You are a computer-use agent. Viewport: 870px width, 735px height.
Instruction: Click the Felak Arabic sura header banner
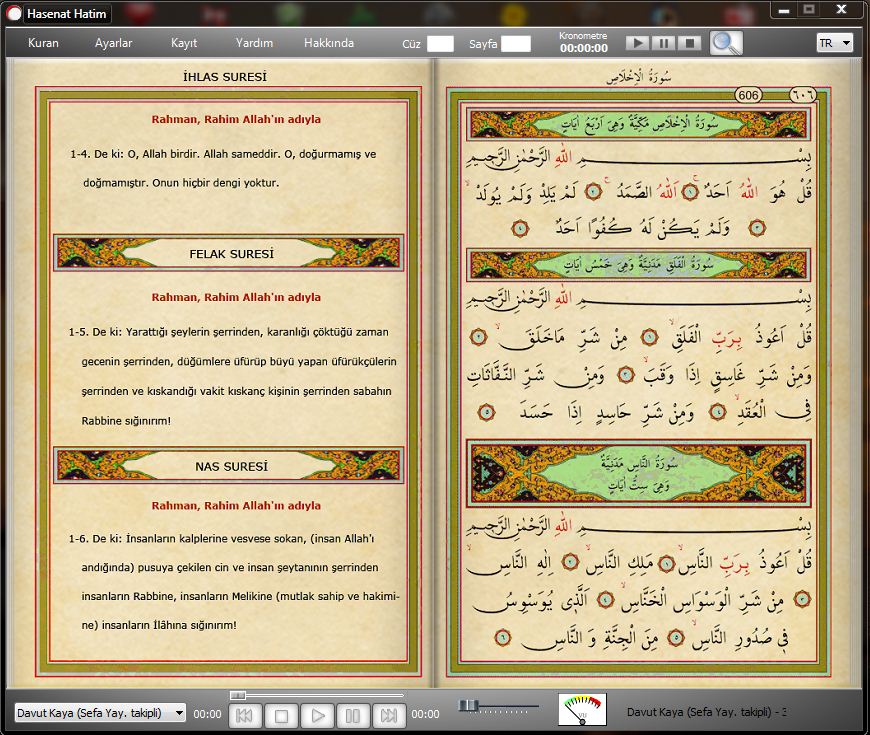639,265
